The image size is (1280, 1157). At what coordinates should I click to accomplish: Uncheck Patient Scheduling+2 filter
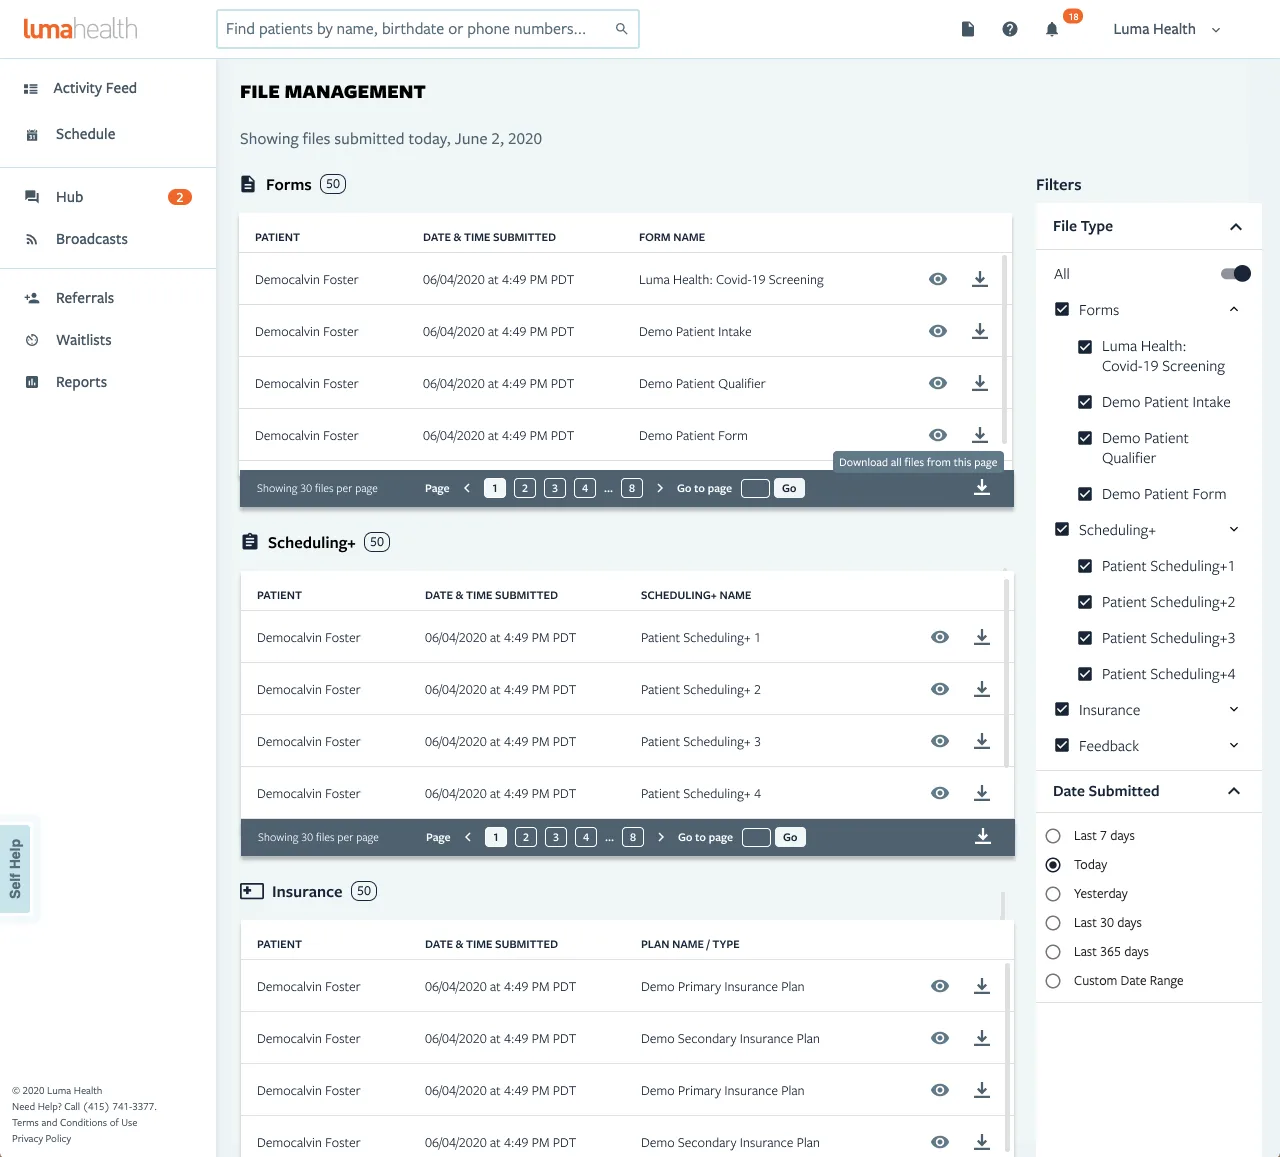click(x=1085, y=602)
